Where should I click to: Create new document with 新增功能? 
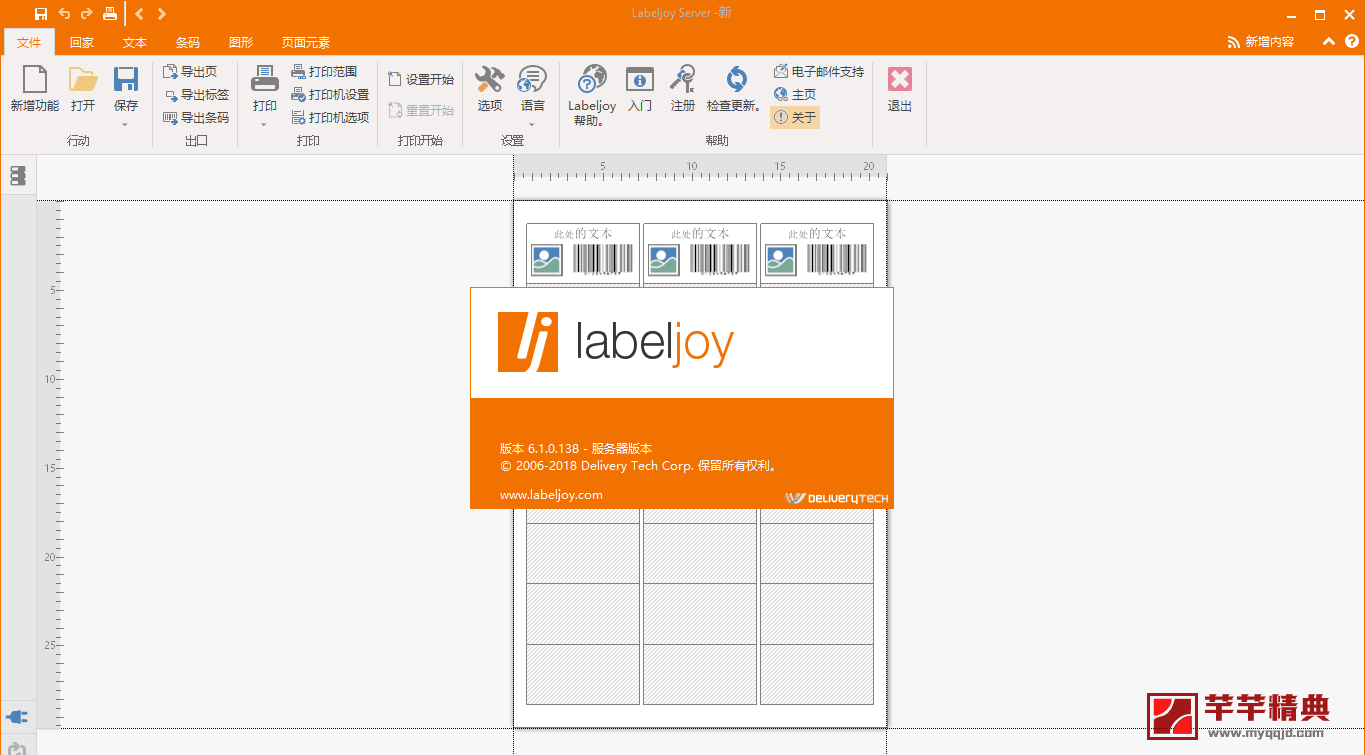[35, 89]
